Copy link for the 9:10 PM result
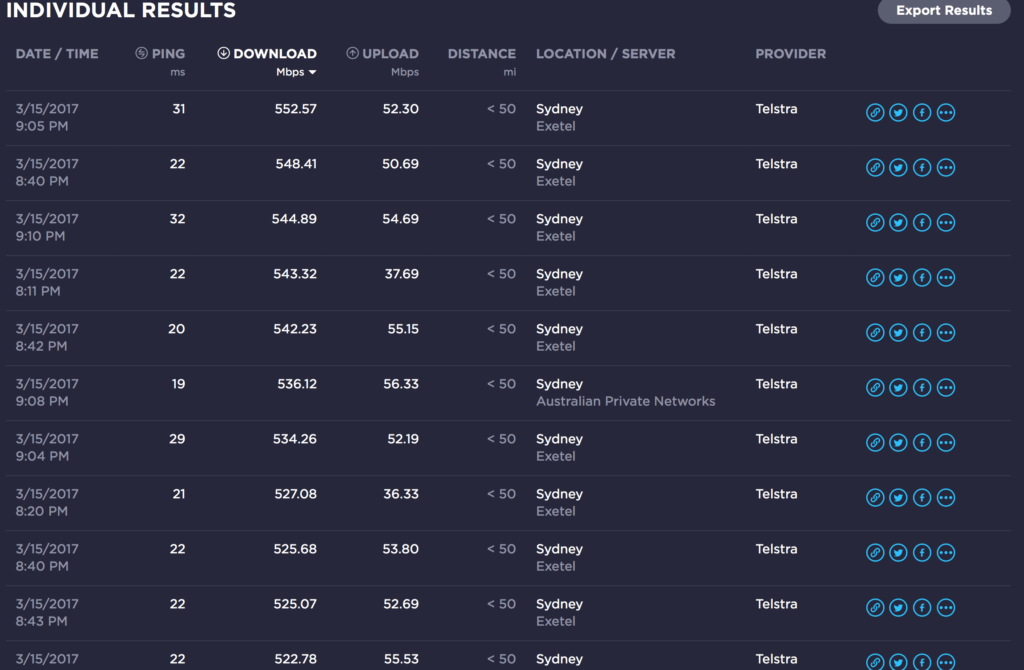Screen dimensions: 1024x670 click(x=875, y=222)
